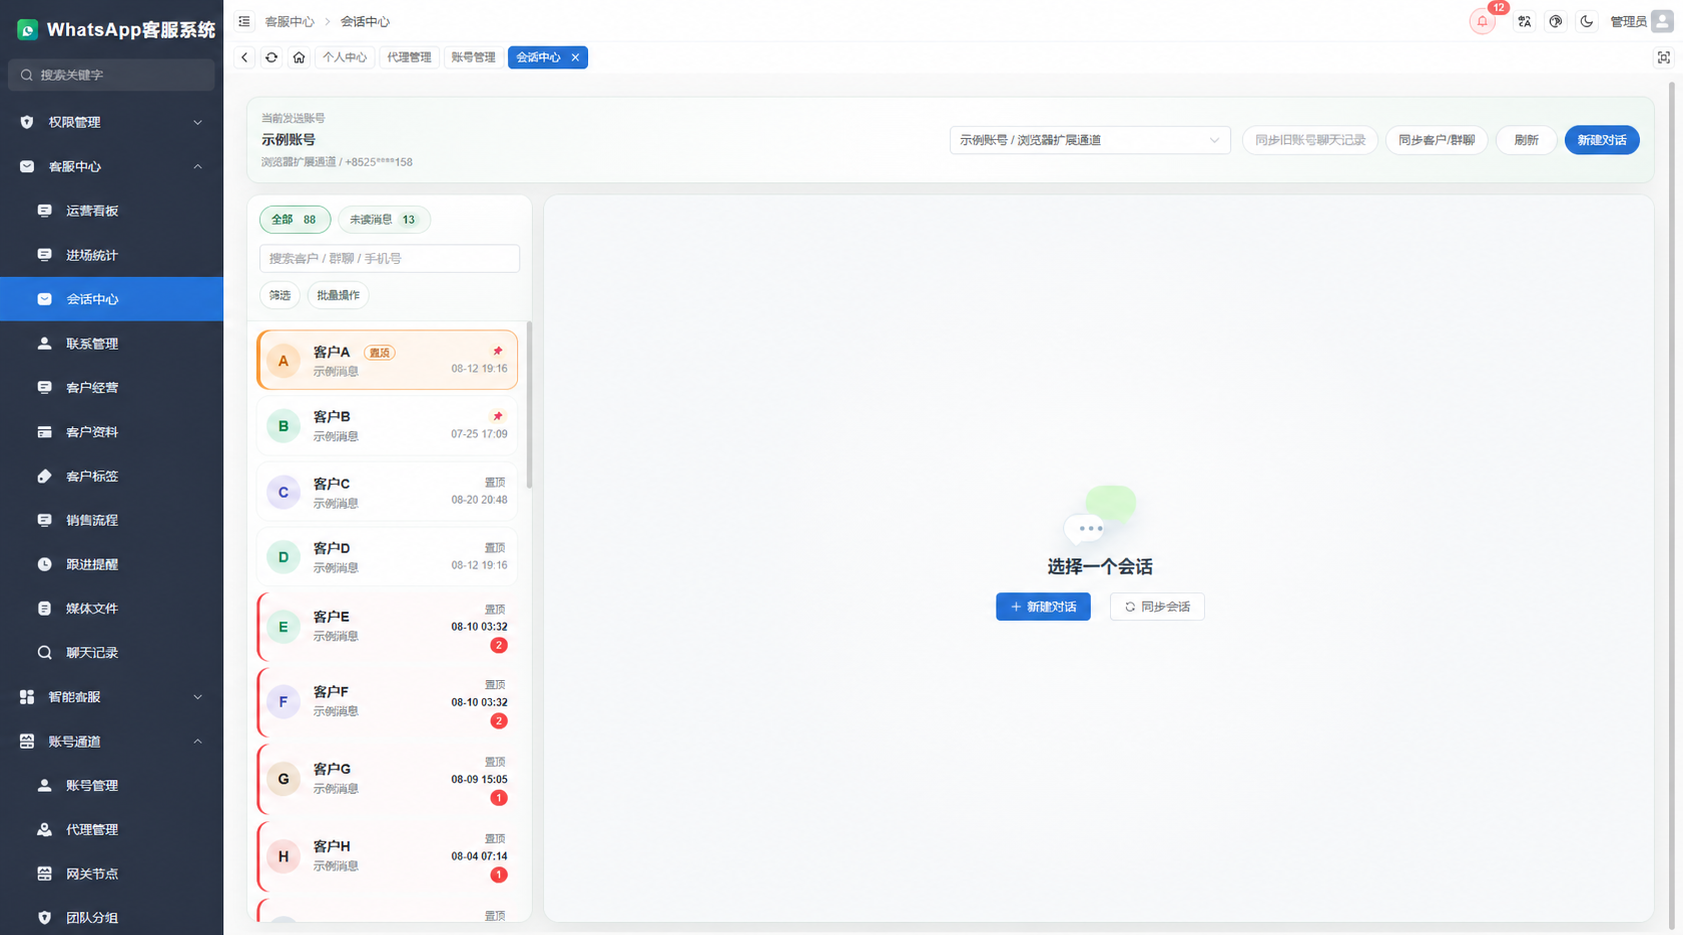The height and width of the screenshot is (935, 1683).
Task: Open 进场统计 in the sidebar
Action: point(111,255)
